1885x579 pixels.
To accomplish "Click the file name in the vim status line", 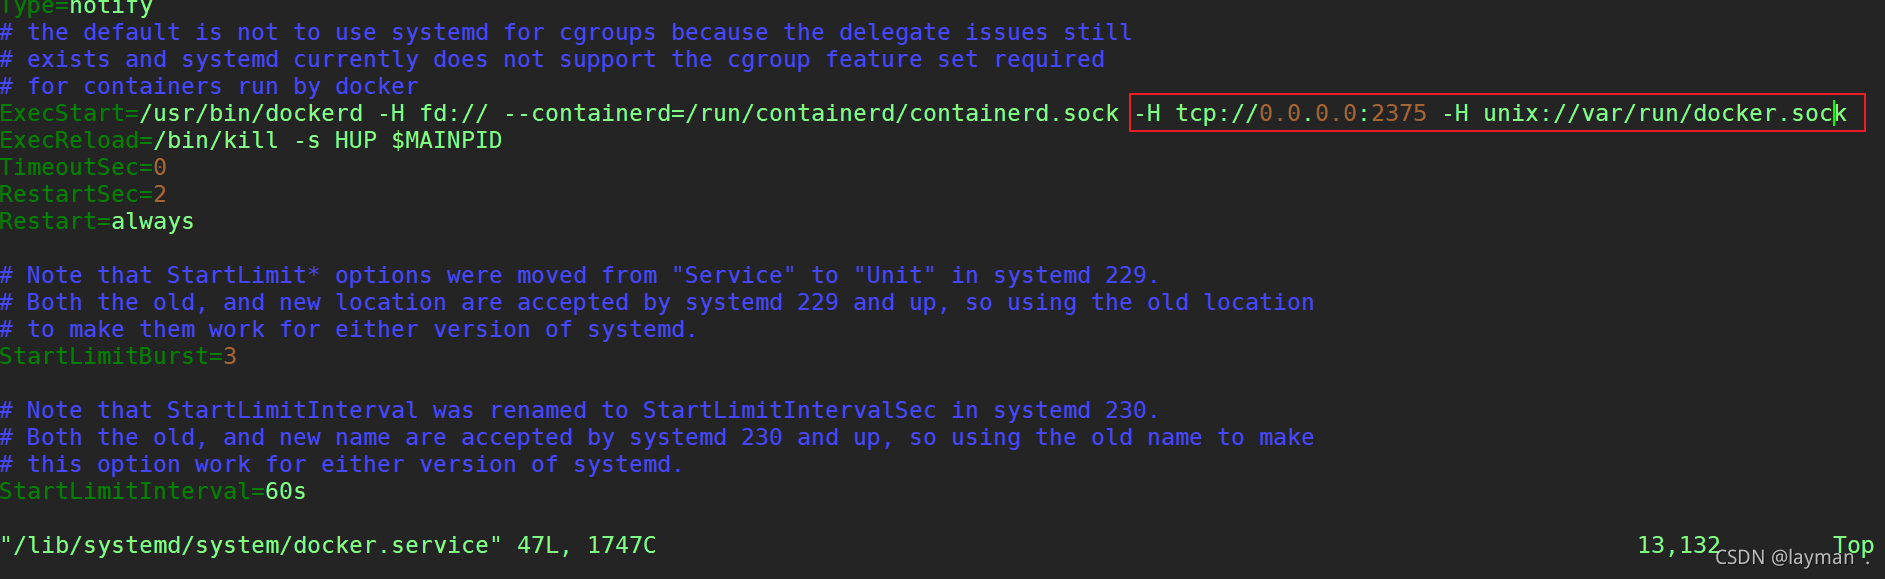I will coord(250,546).
